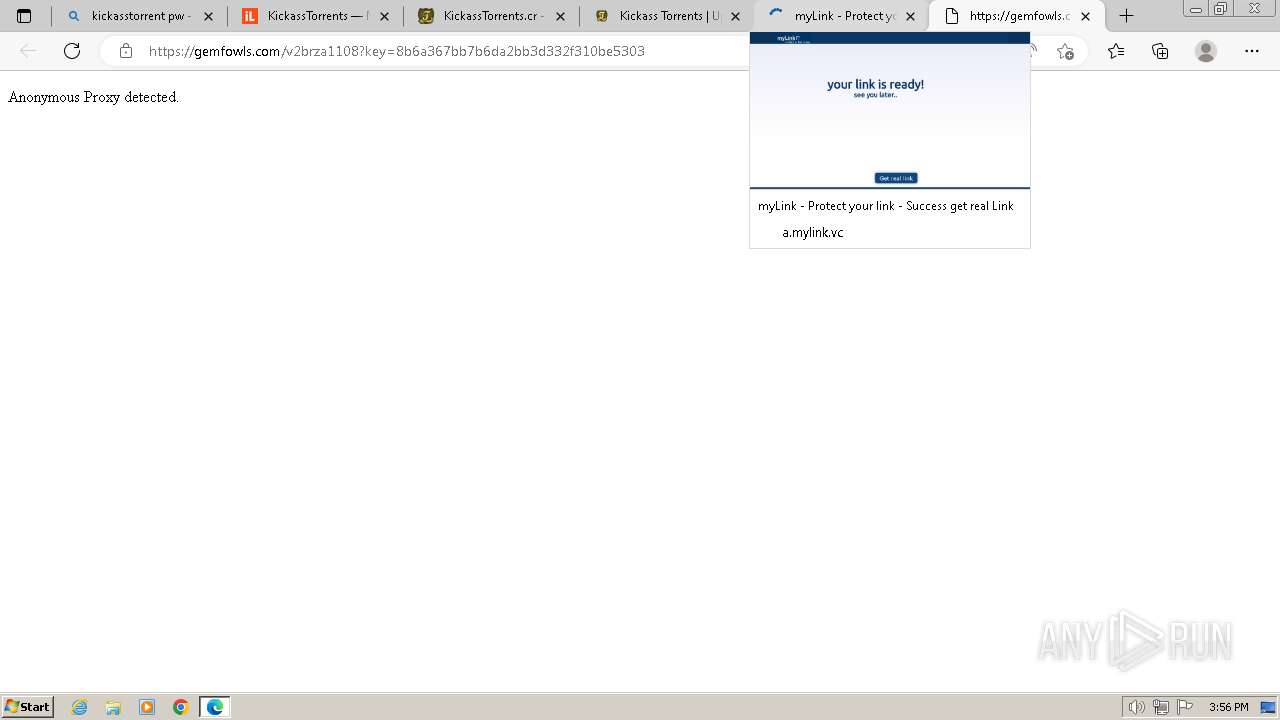Click the myLink preview title text

click(x=886, y=206)
